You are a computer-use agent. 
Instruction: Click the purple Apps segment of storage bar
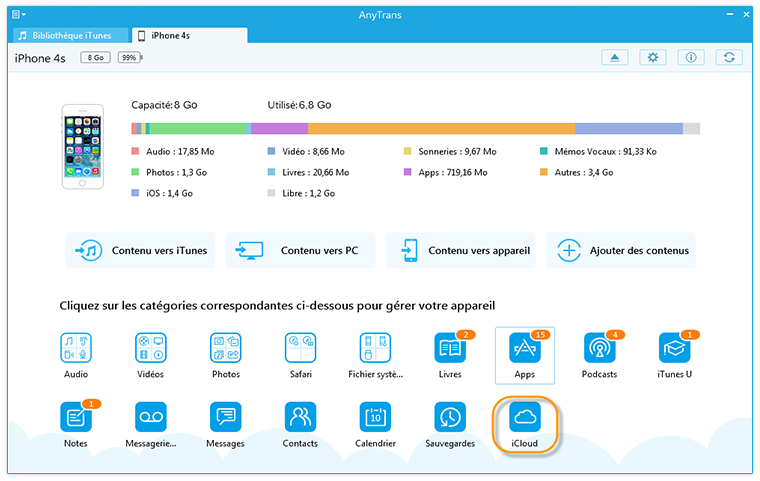click(280, 128)
